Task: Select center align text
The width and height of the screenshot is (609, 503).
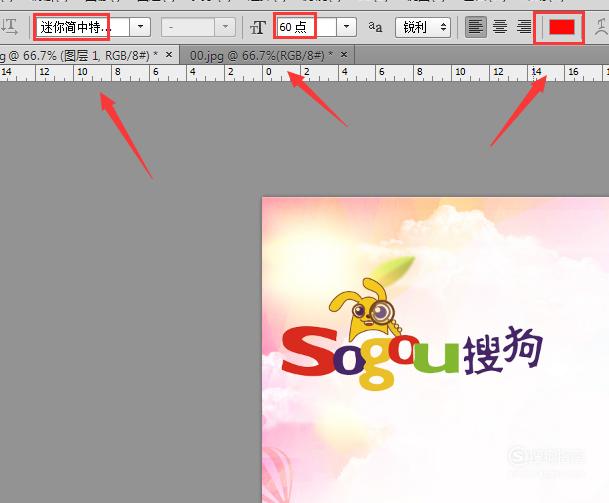Action: (499, 27)
